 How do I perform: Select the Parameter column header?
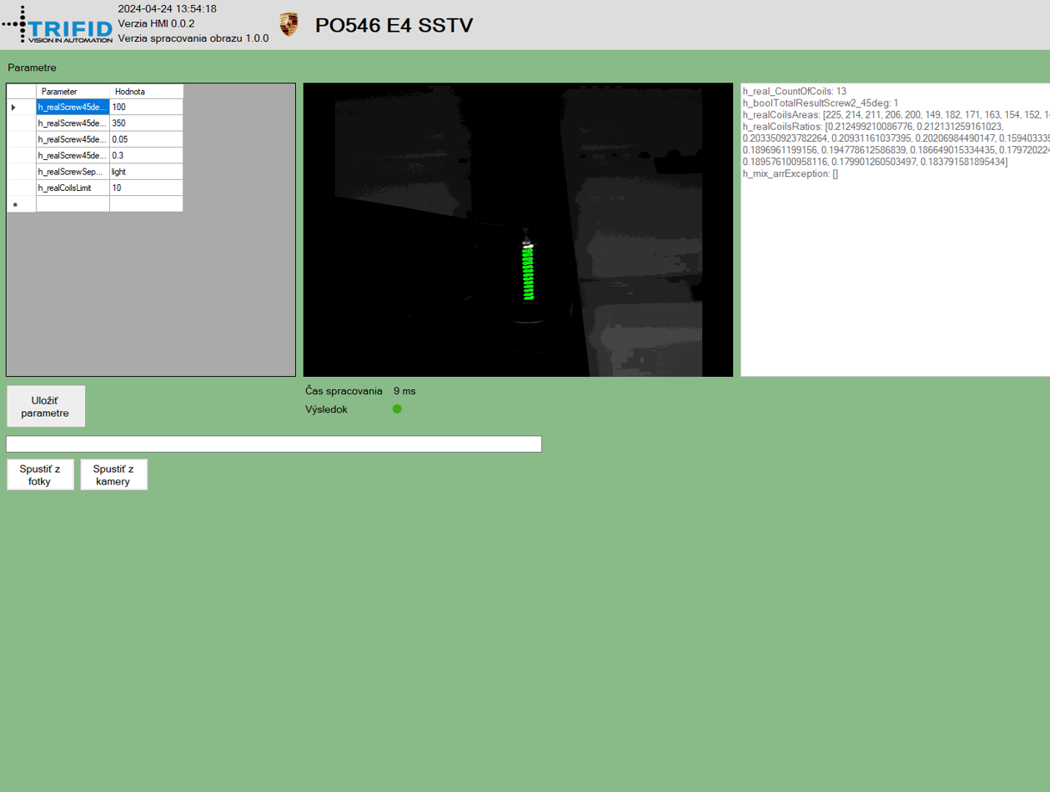pyautogui.click(x=72, y=91)
